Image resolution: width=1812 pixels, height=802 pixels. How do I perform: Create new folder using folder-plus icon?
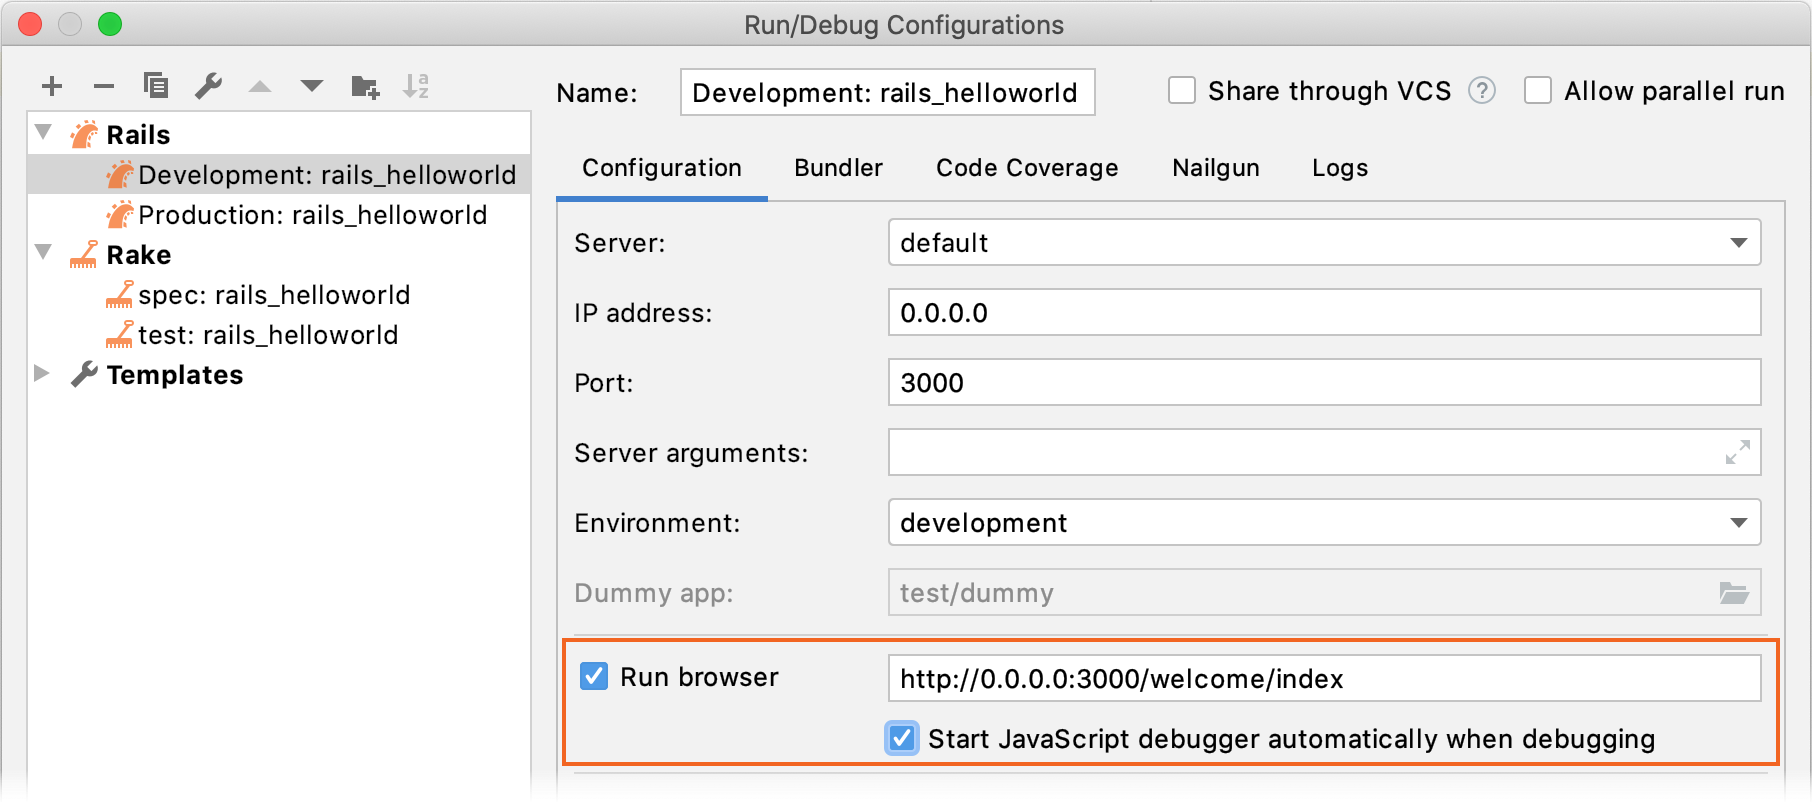click(x=365, y=87)
